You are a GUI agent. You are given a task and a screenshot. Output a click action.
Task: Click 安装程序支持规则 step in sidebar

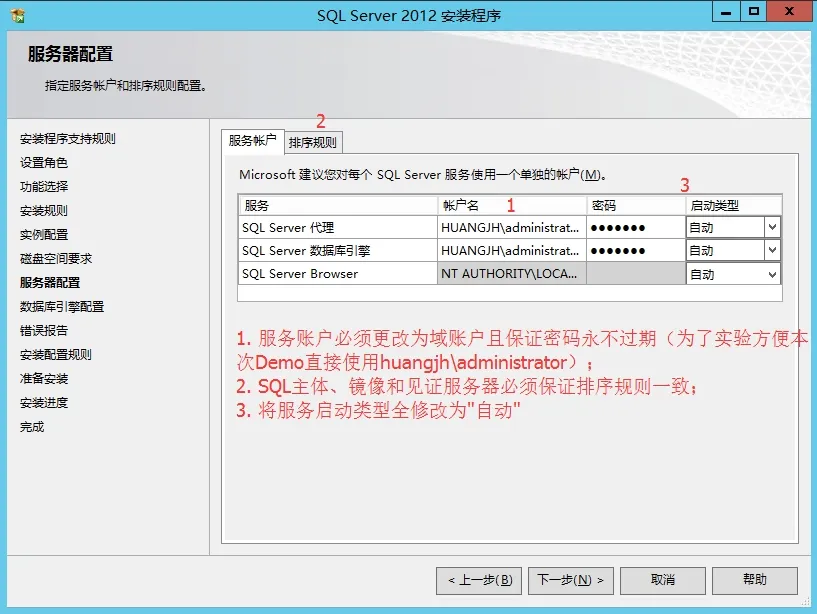[x=68, y=139]
